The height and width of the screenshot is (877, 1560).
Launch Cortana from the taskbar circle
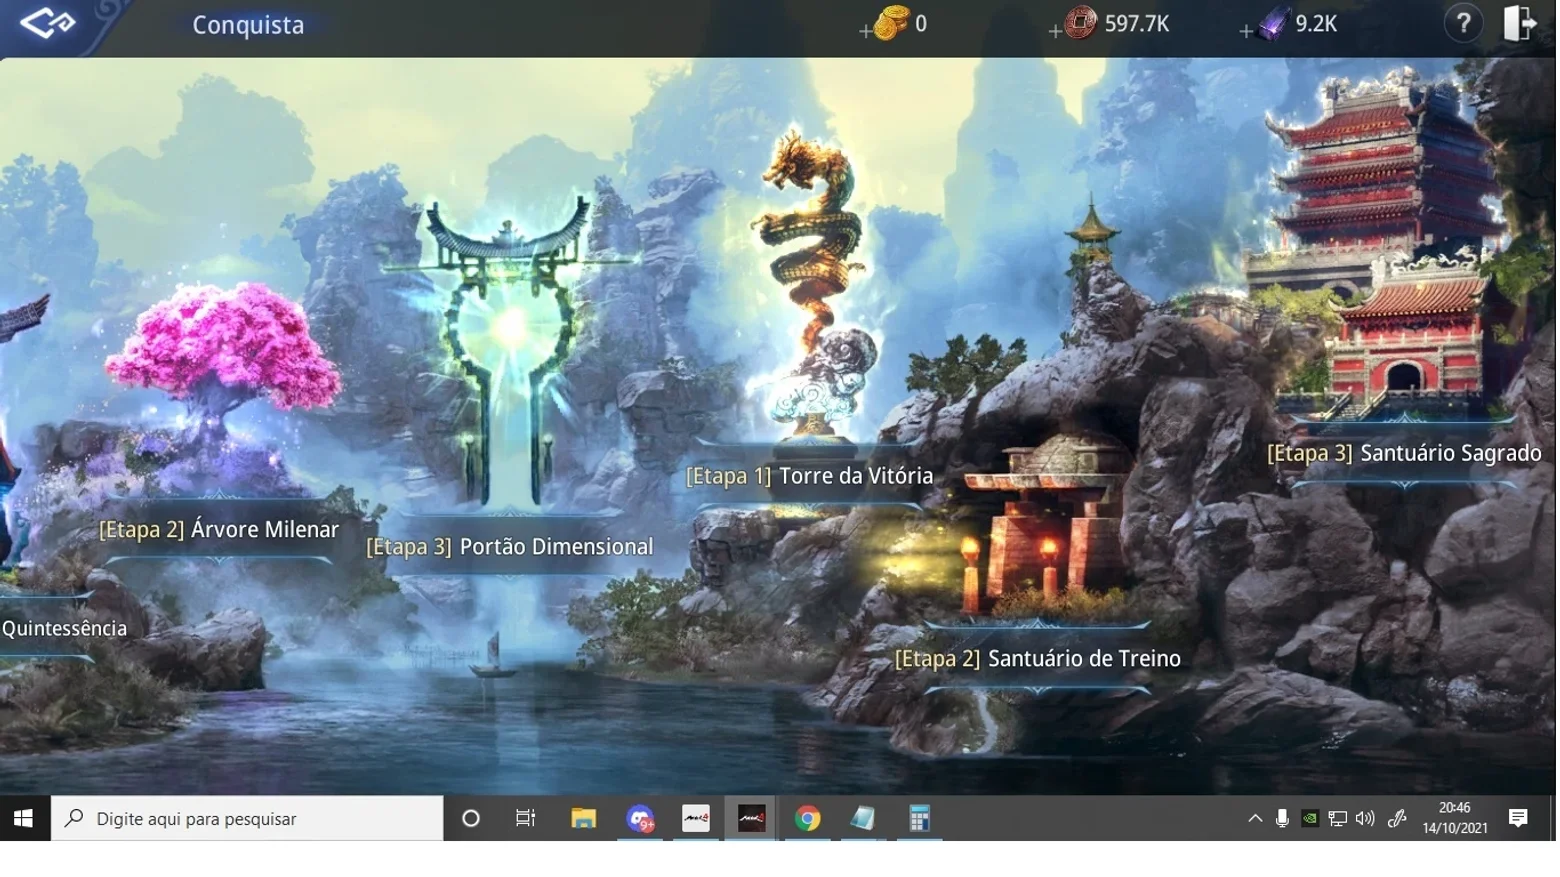471,818
